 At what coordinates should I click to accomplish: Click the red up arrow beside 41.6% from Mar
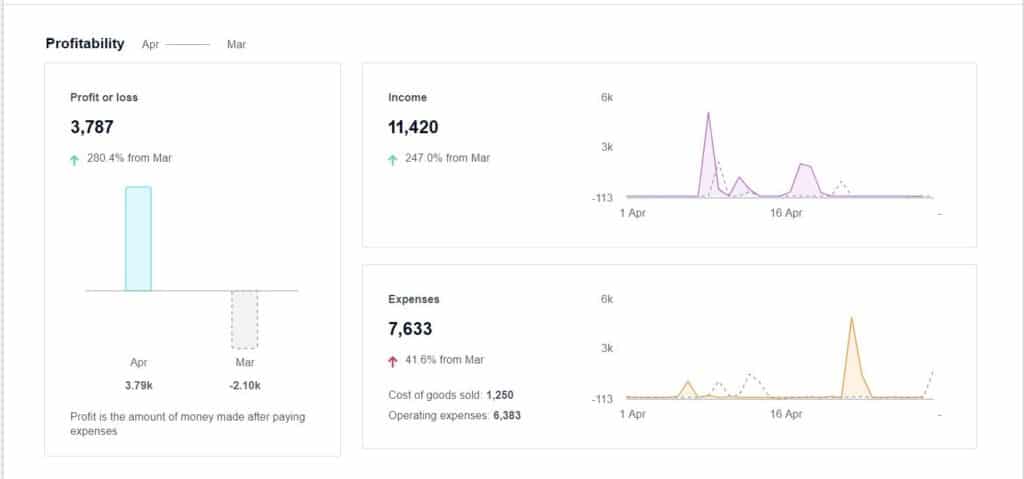coord(393,360)
